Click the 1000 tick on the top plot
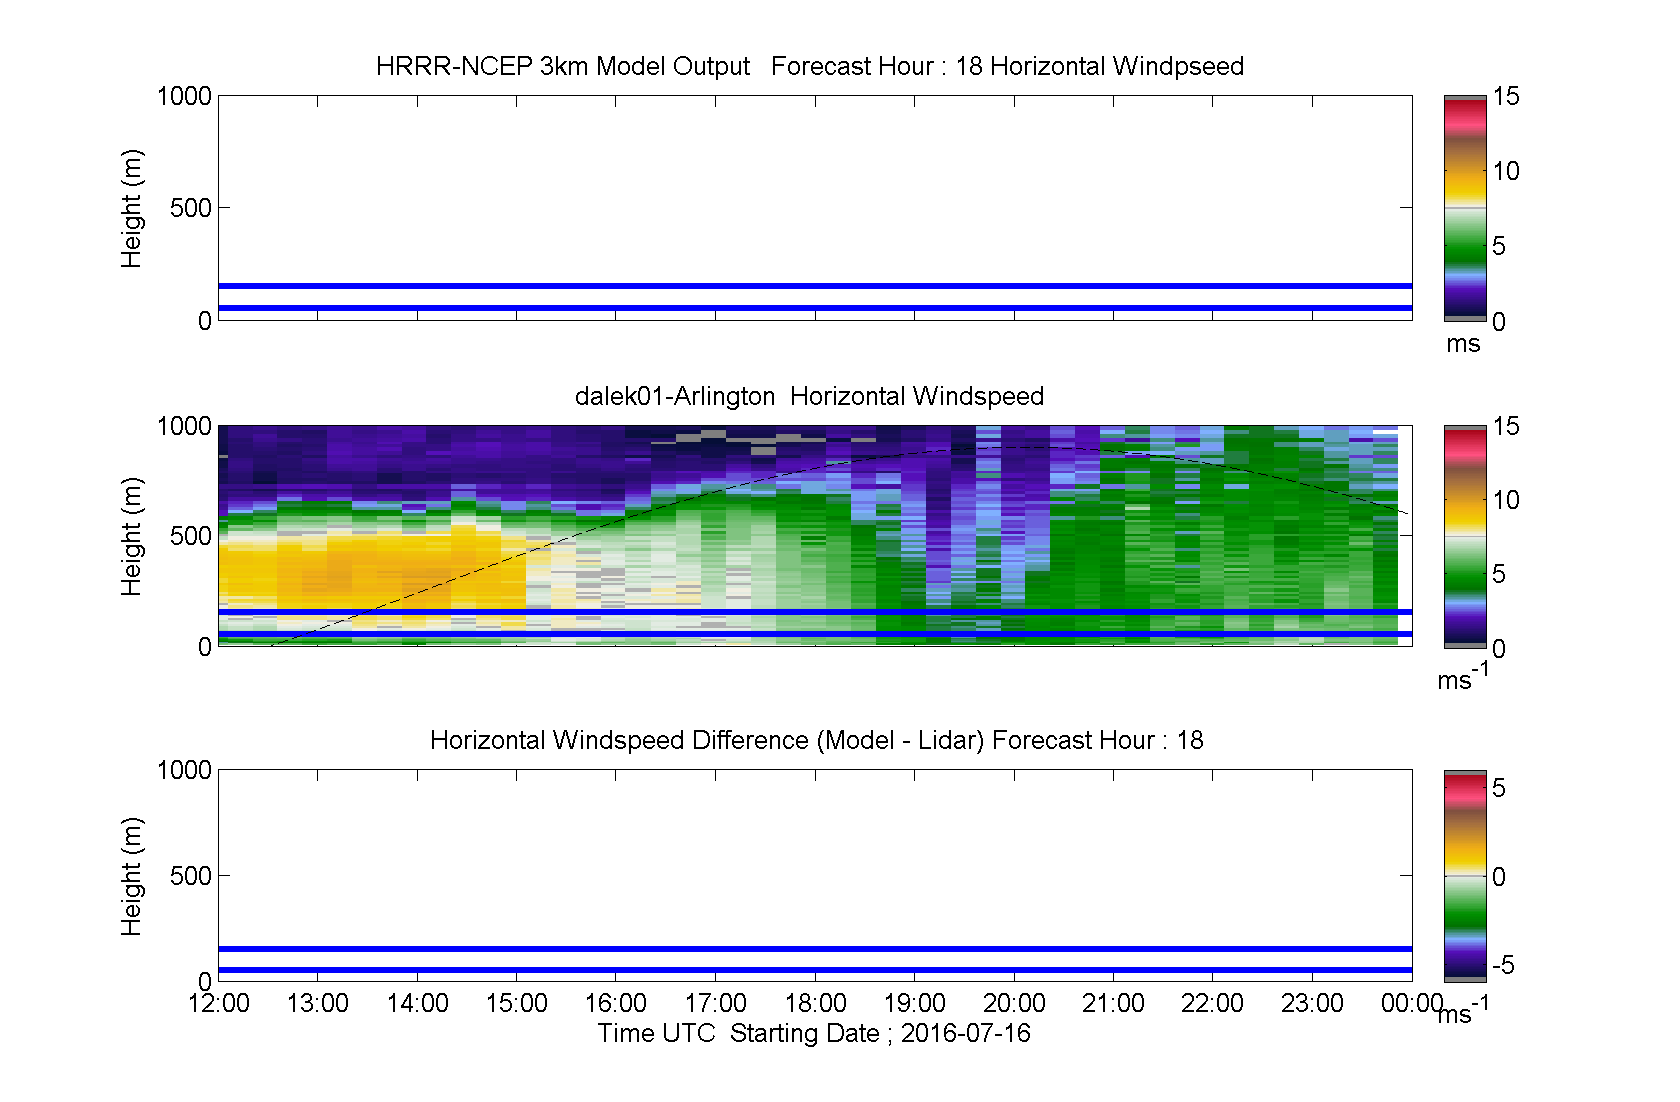Viewport: 1680px width, 1102px height. click(x=184, y=96)
